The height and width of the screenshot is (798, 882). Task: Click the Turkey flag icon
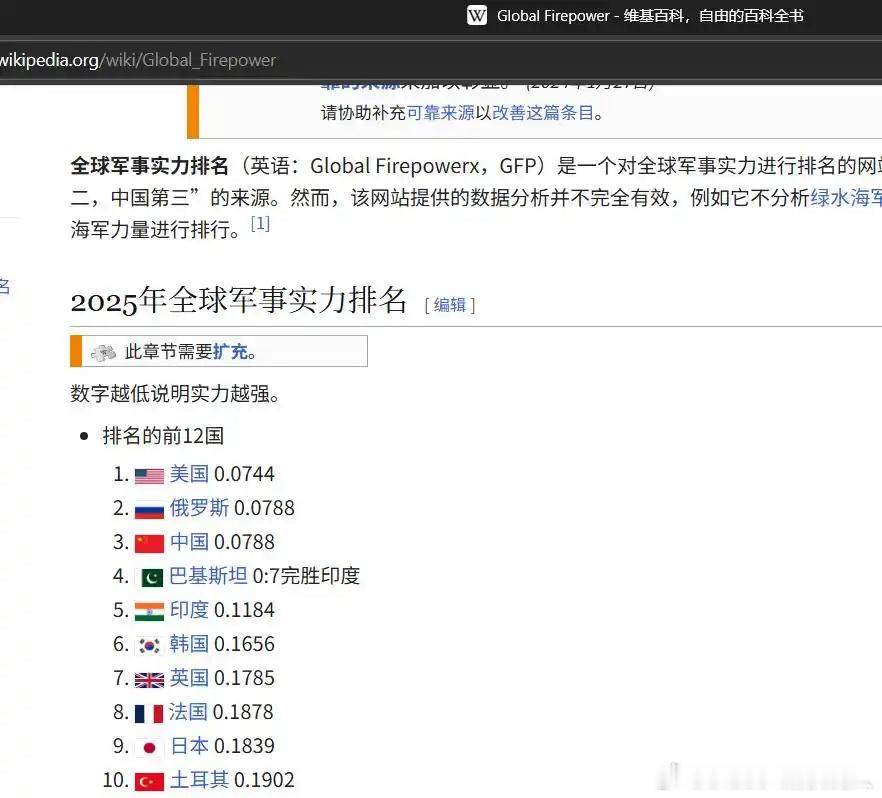149,782
